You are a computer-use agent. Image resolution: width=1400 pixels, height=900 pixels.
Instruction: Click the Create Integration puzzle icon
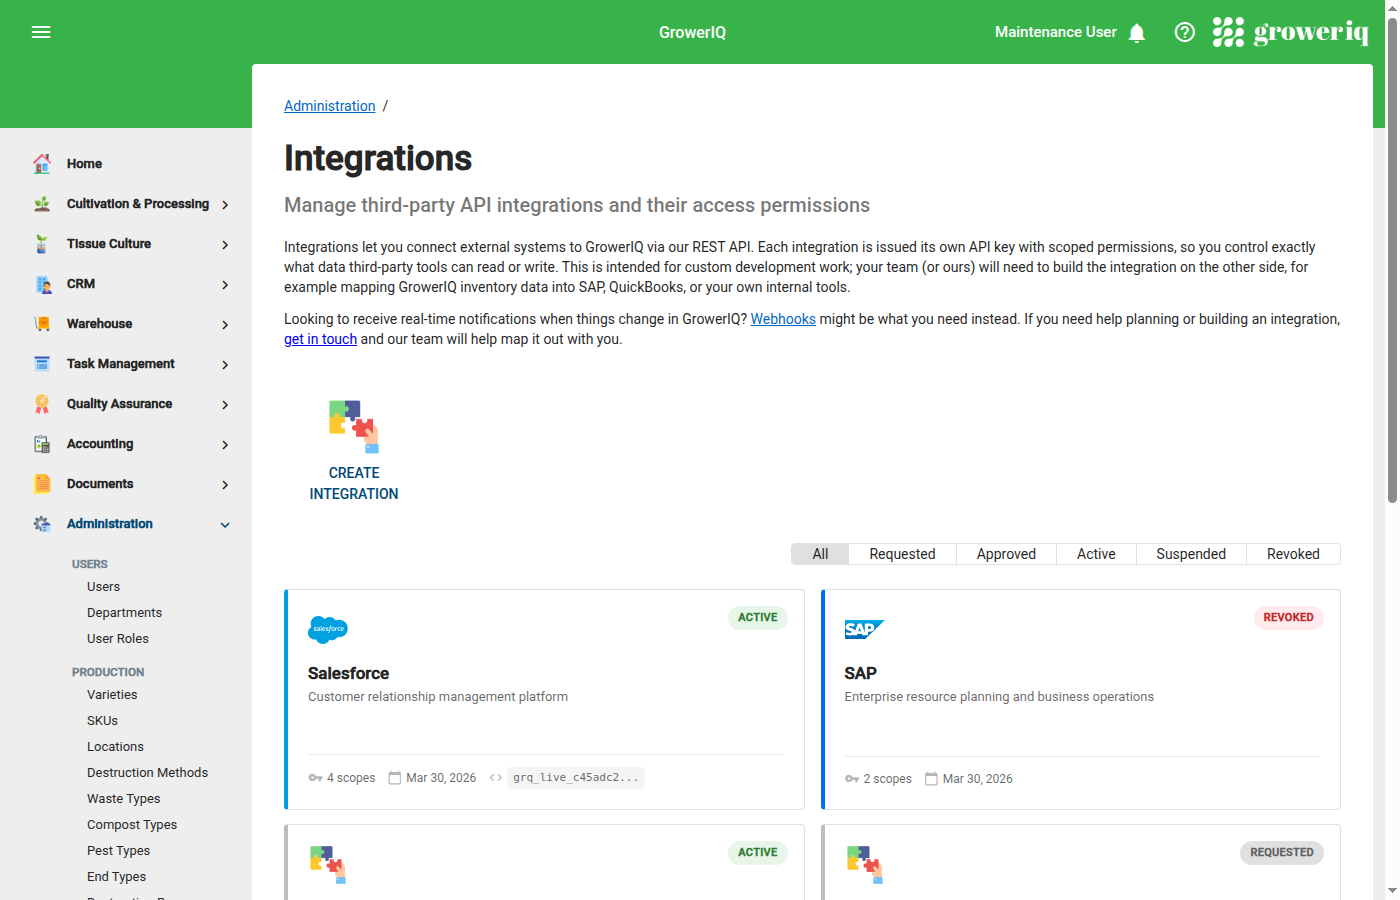[x=353, y=426]
